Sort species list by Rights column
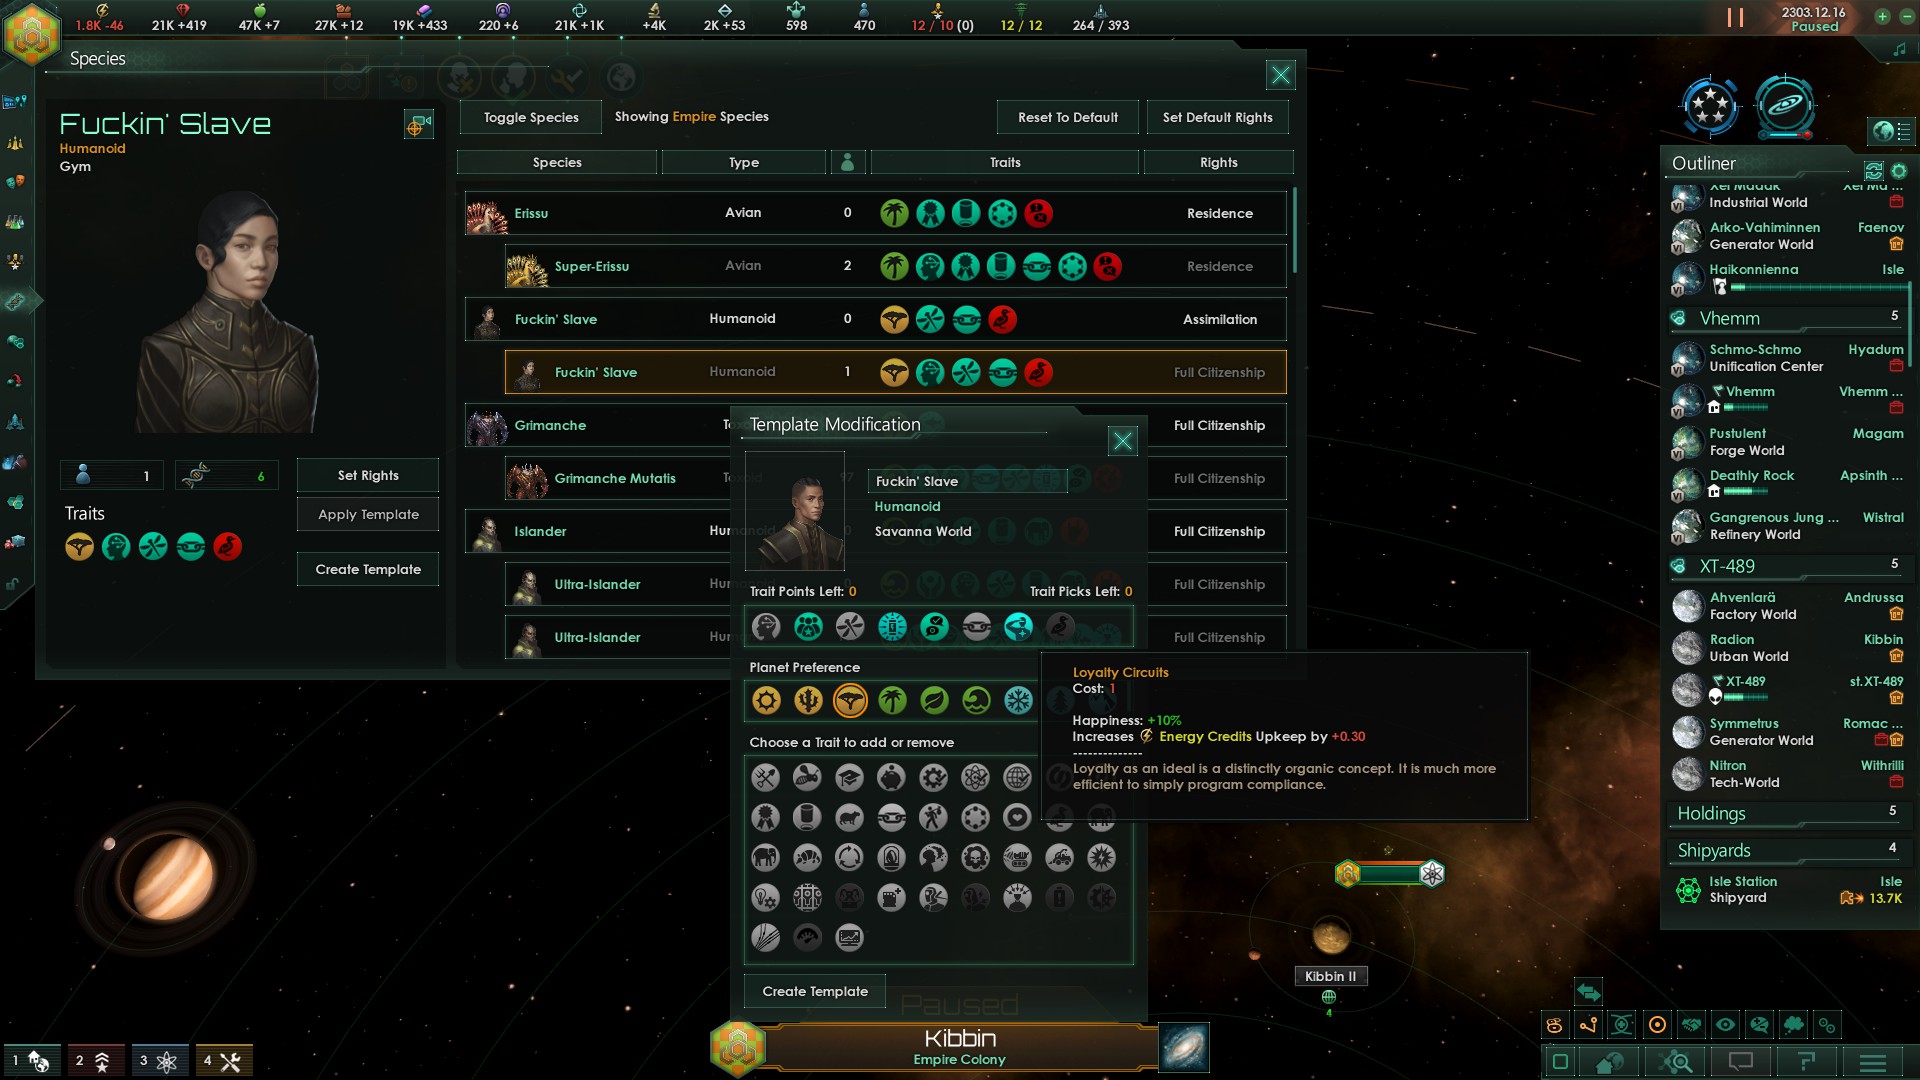Screen dimensions: 1920x1080 pos(1218,162)
